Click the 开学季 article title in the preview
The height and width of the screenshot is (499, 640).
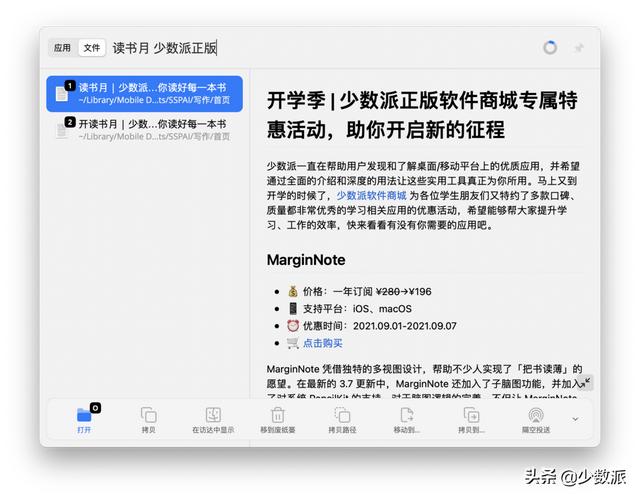pos(422,115)
